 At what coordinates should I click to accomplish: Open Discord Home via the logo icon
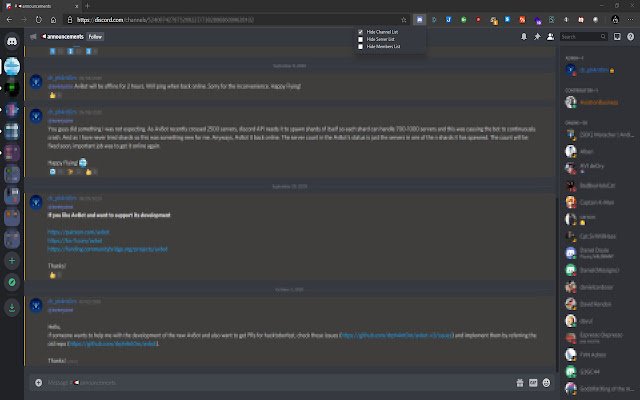click(x=12, y=41)
